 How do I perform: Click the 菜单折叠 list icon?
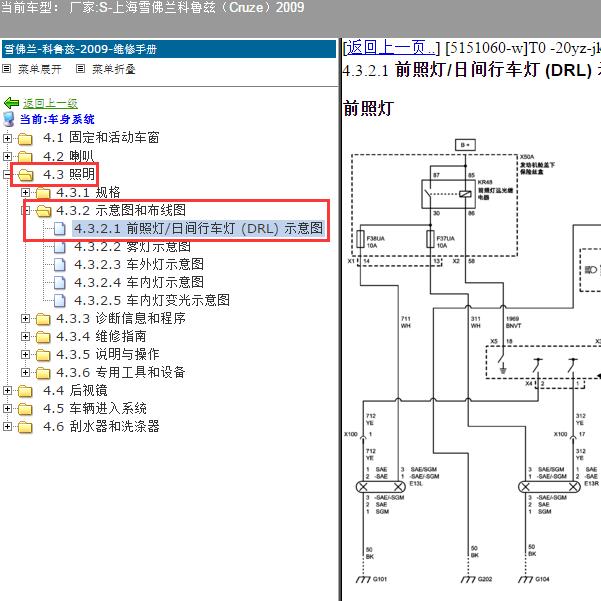pos(80,69)
